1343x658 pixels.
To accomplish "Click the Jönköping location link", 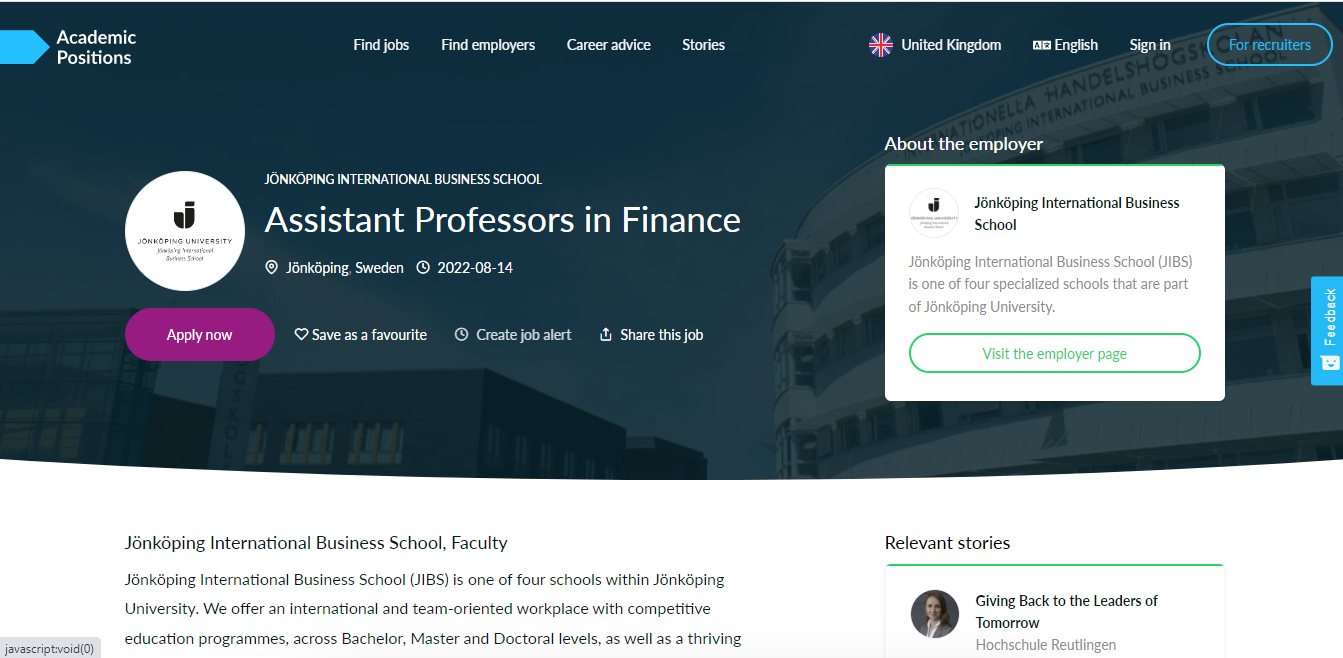I will pos(317,268).
